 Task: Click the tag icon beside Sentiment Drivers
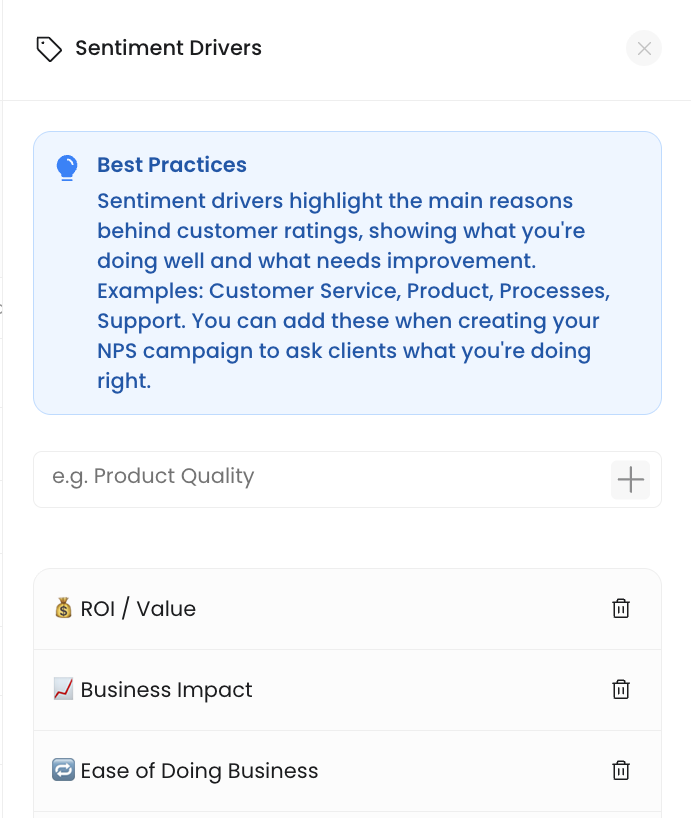click(x=49, y=49)
